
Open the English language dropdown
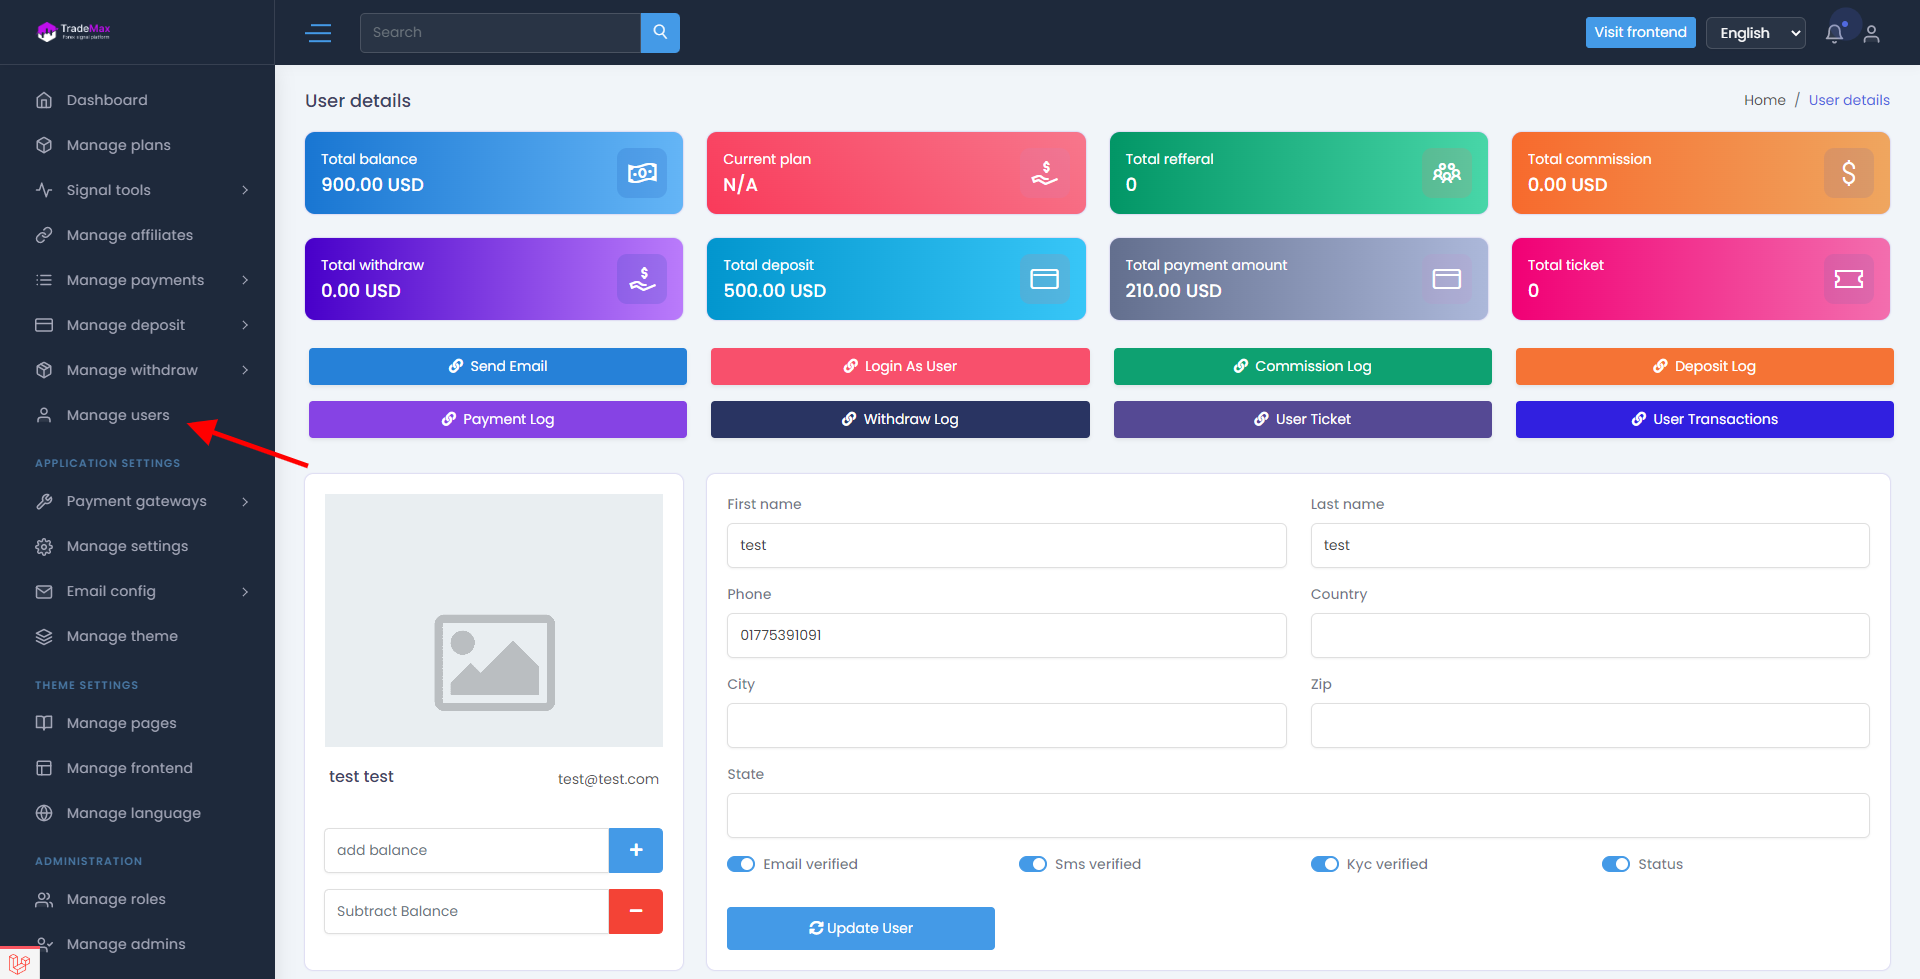click(x=1755, y=33)
